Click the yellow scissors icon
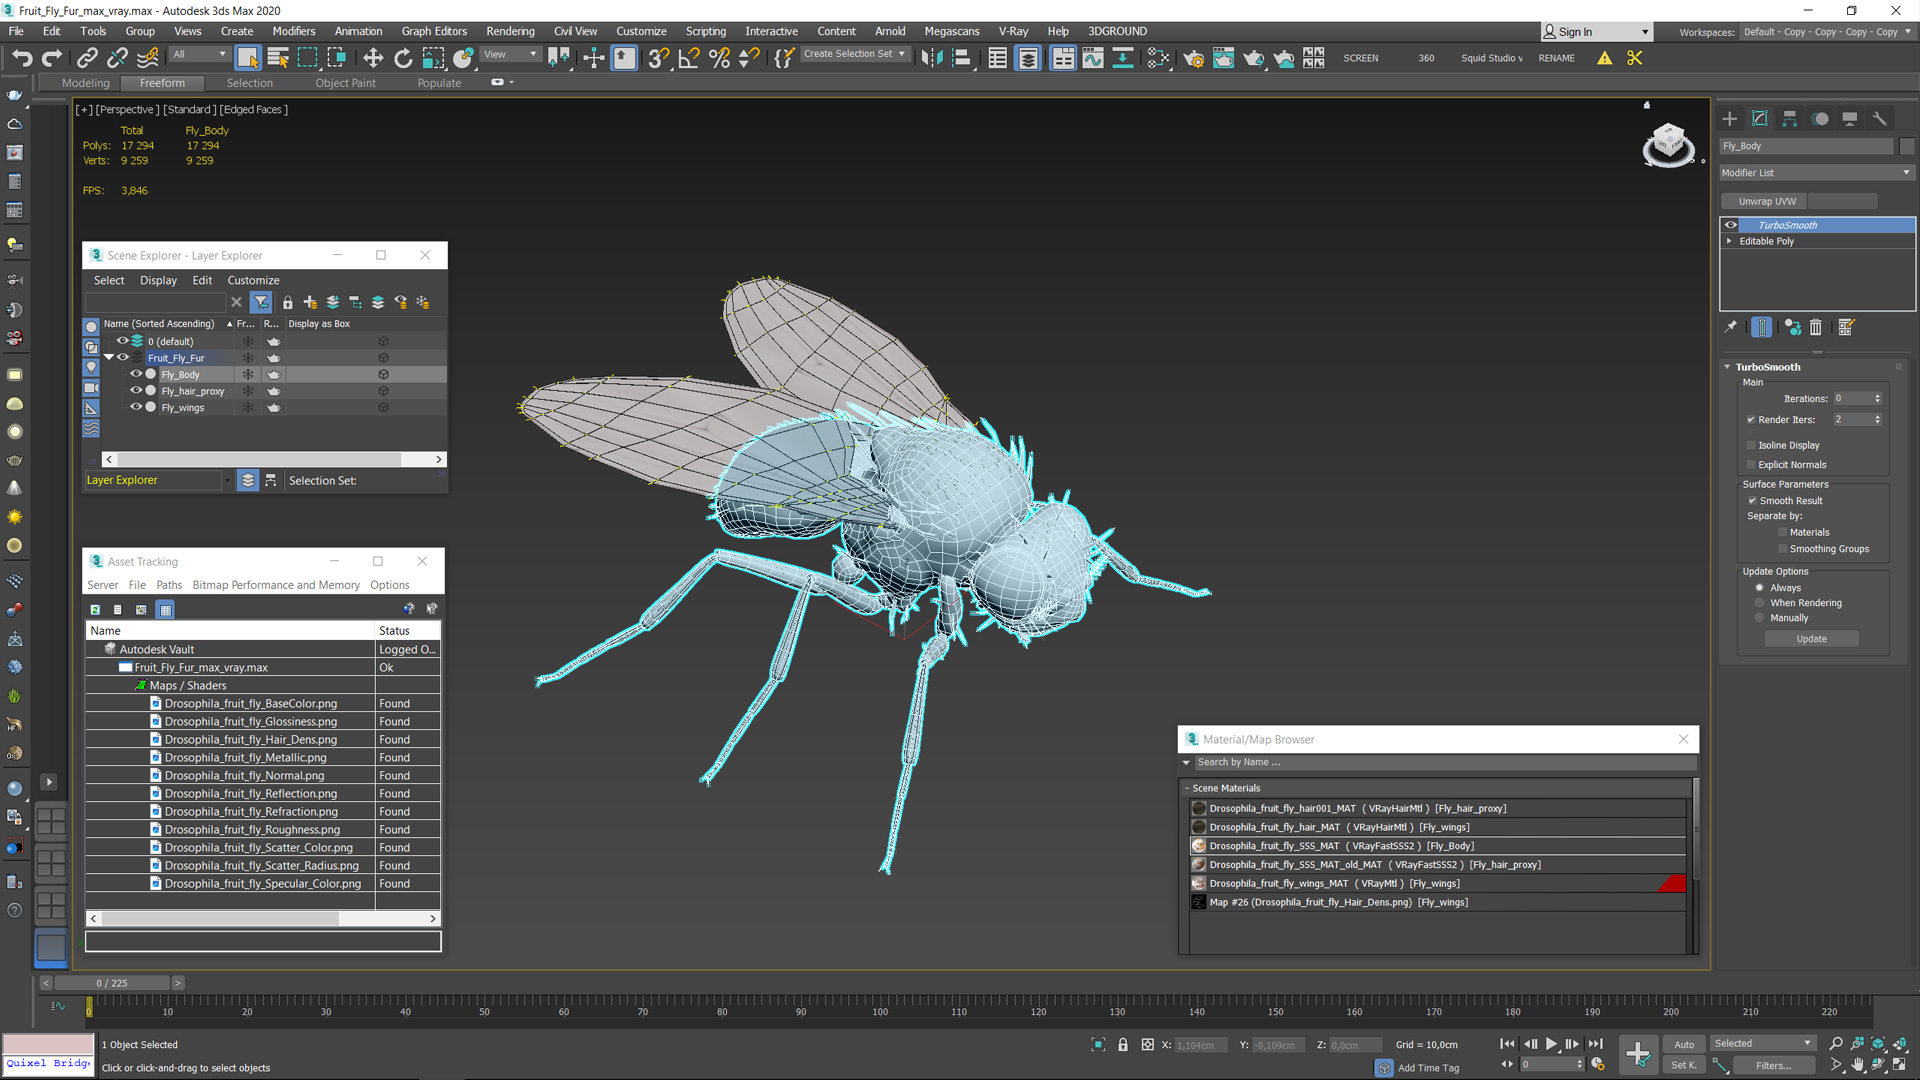1920x1080 pixels. (1635, 58)
